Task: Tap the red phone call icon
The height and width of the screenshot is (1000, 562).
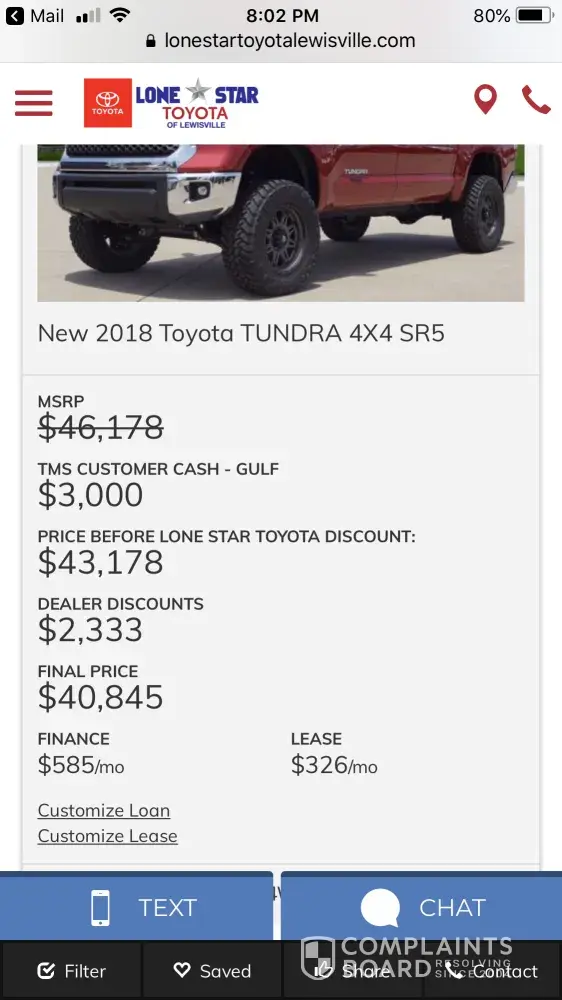Action: 536,100
